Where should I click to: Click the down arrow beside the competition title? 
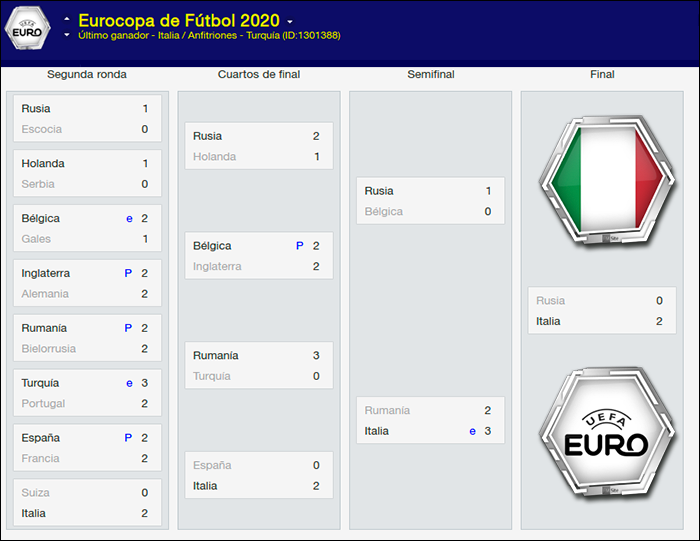(67, 35)
